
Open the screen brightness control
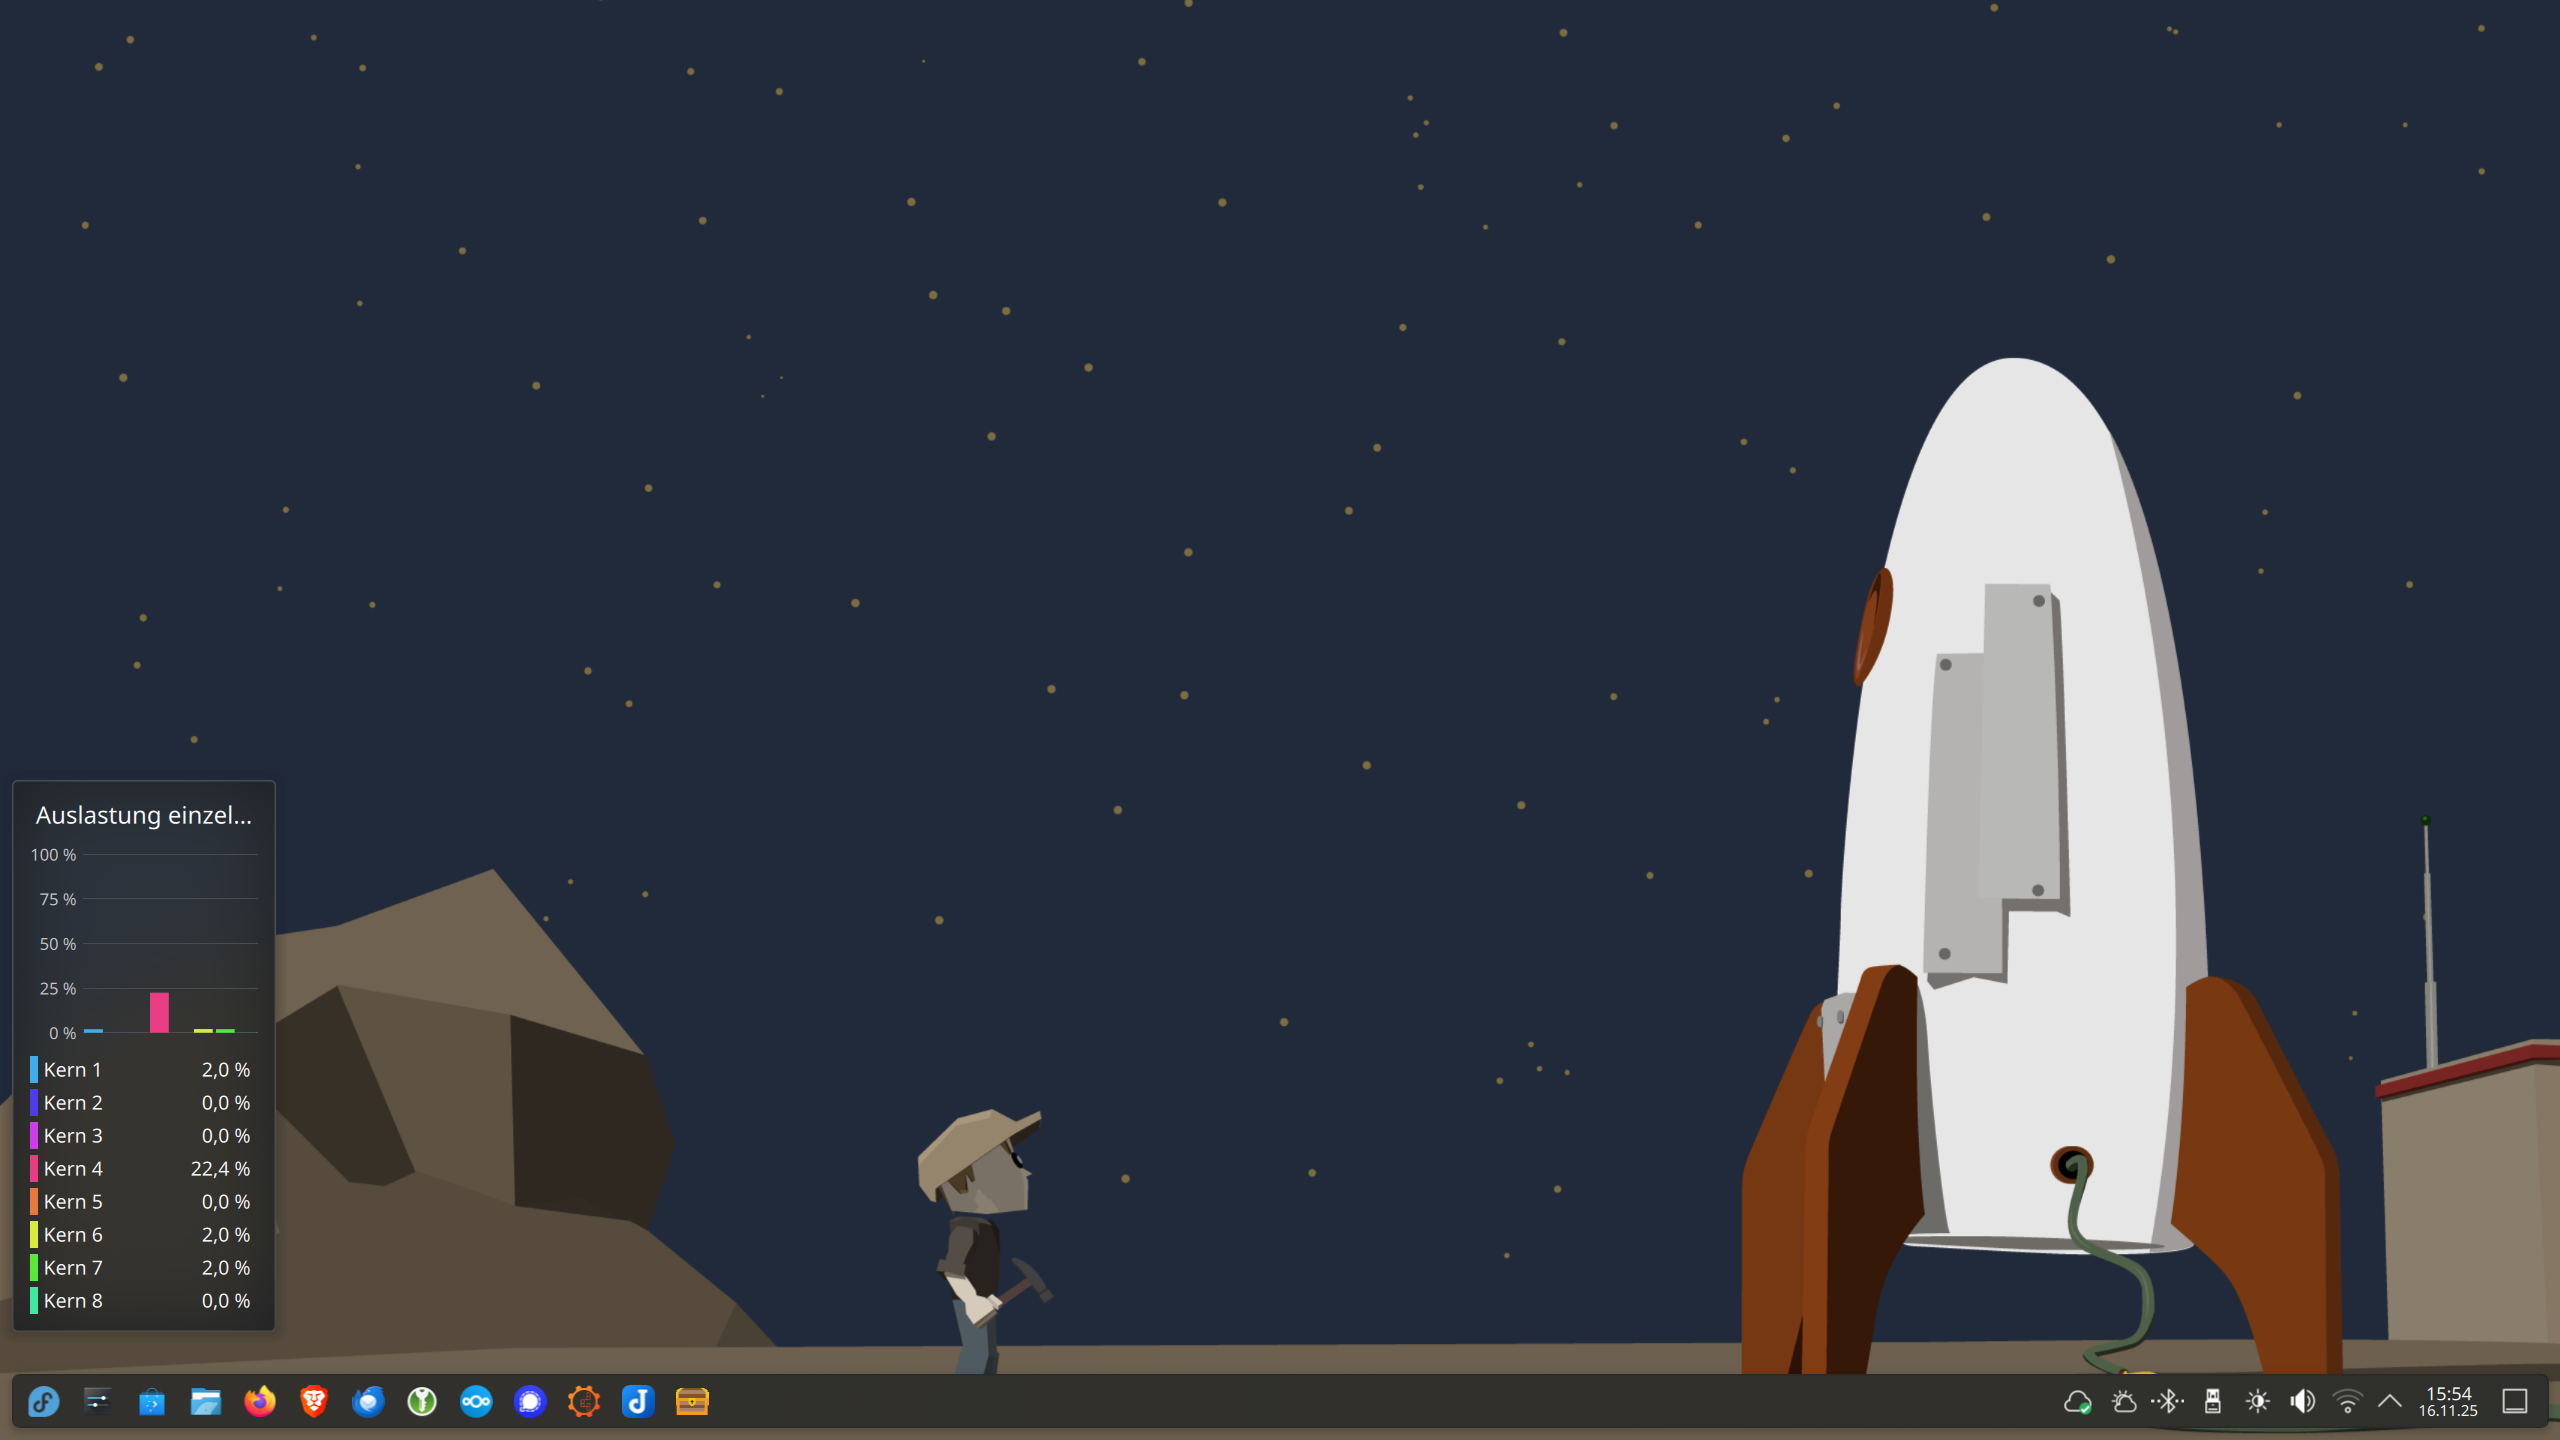2258,1402
